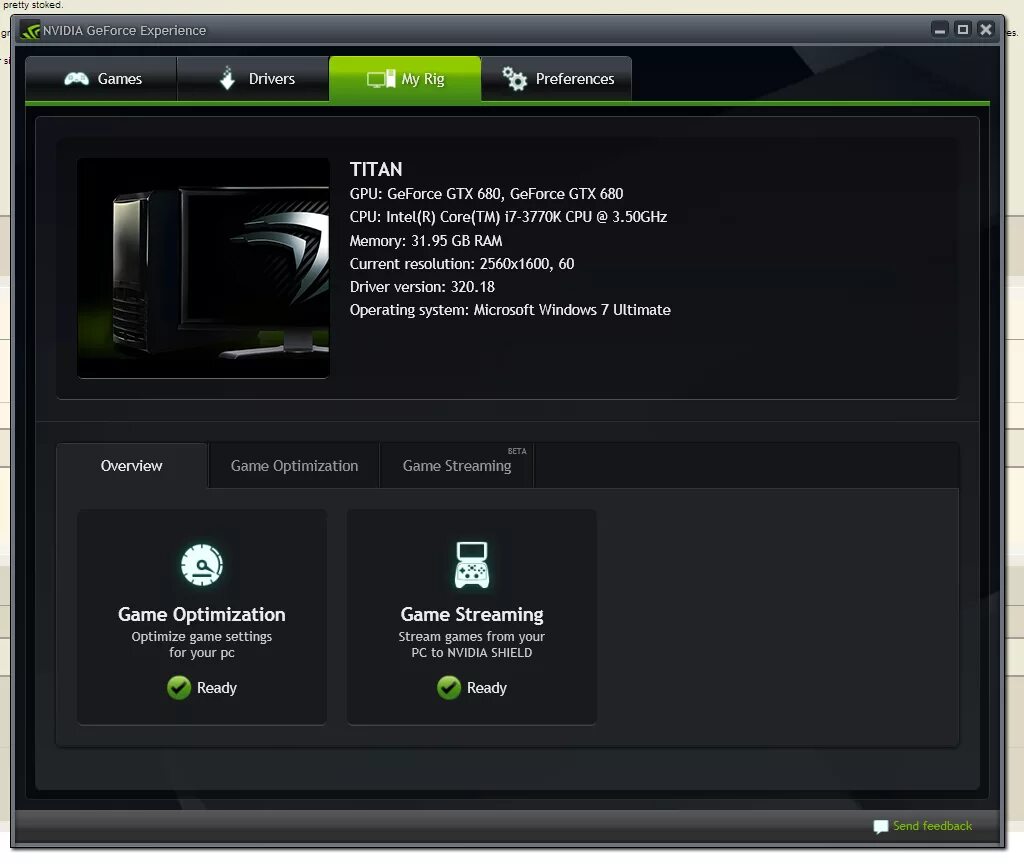Open the Games tab
1024x865 pixels.
tap(101, 79)
